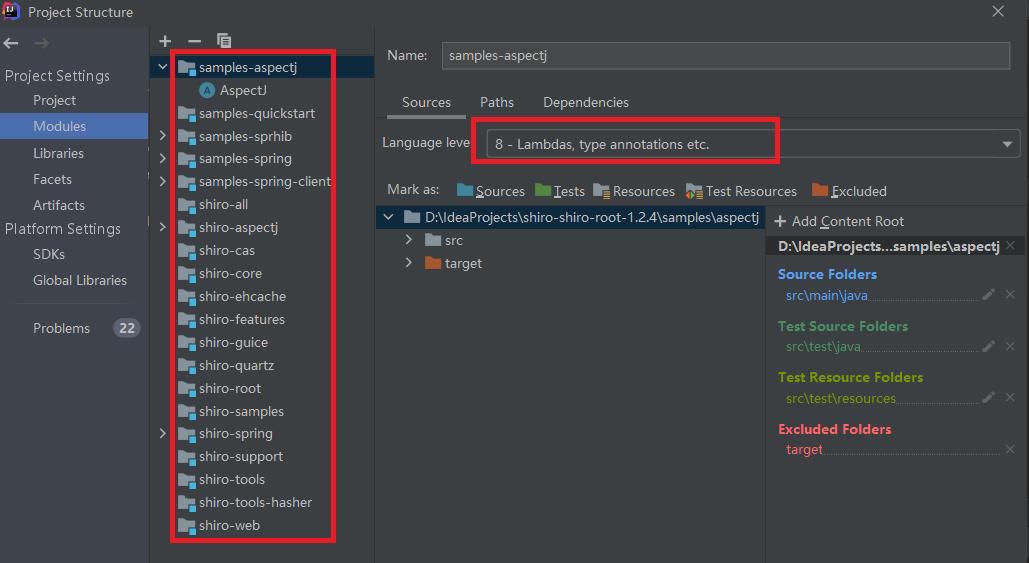1029x563 pixels.
Task: Expand the target folder
Action: (x=409, y=262)
